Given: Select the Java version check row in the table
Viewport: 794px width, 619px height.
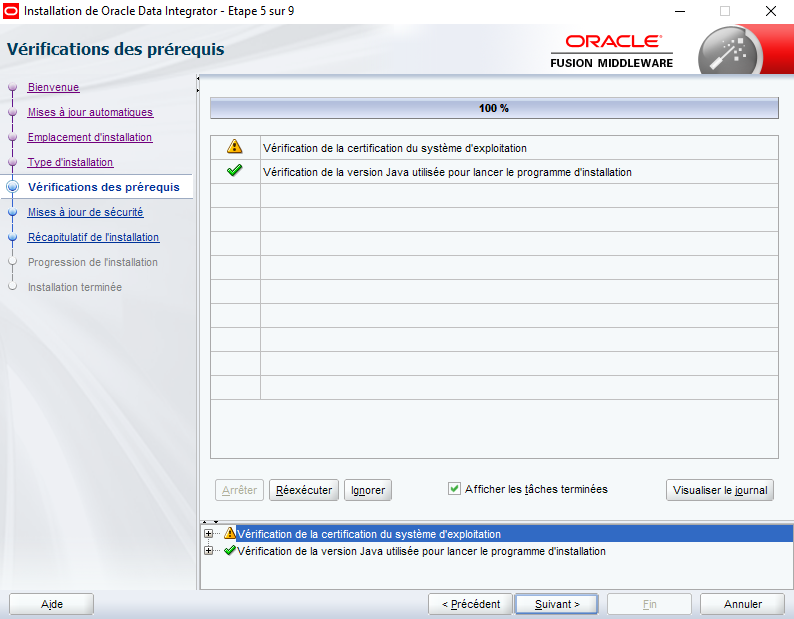Looking at the screenshot, I should (494, 172).
